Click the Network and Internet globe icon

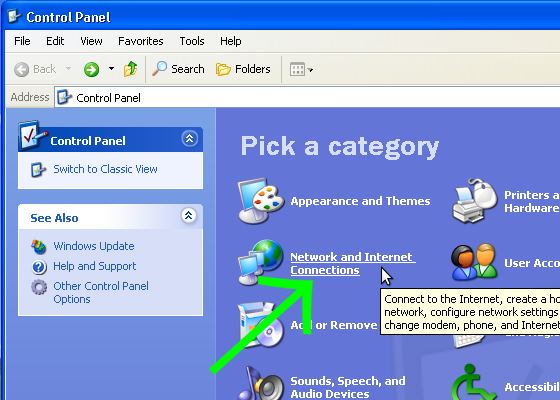[261, 262]
